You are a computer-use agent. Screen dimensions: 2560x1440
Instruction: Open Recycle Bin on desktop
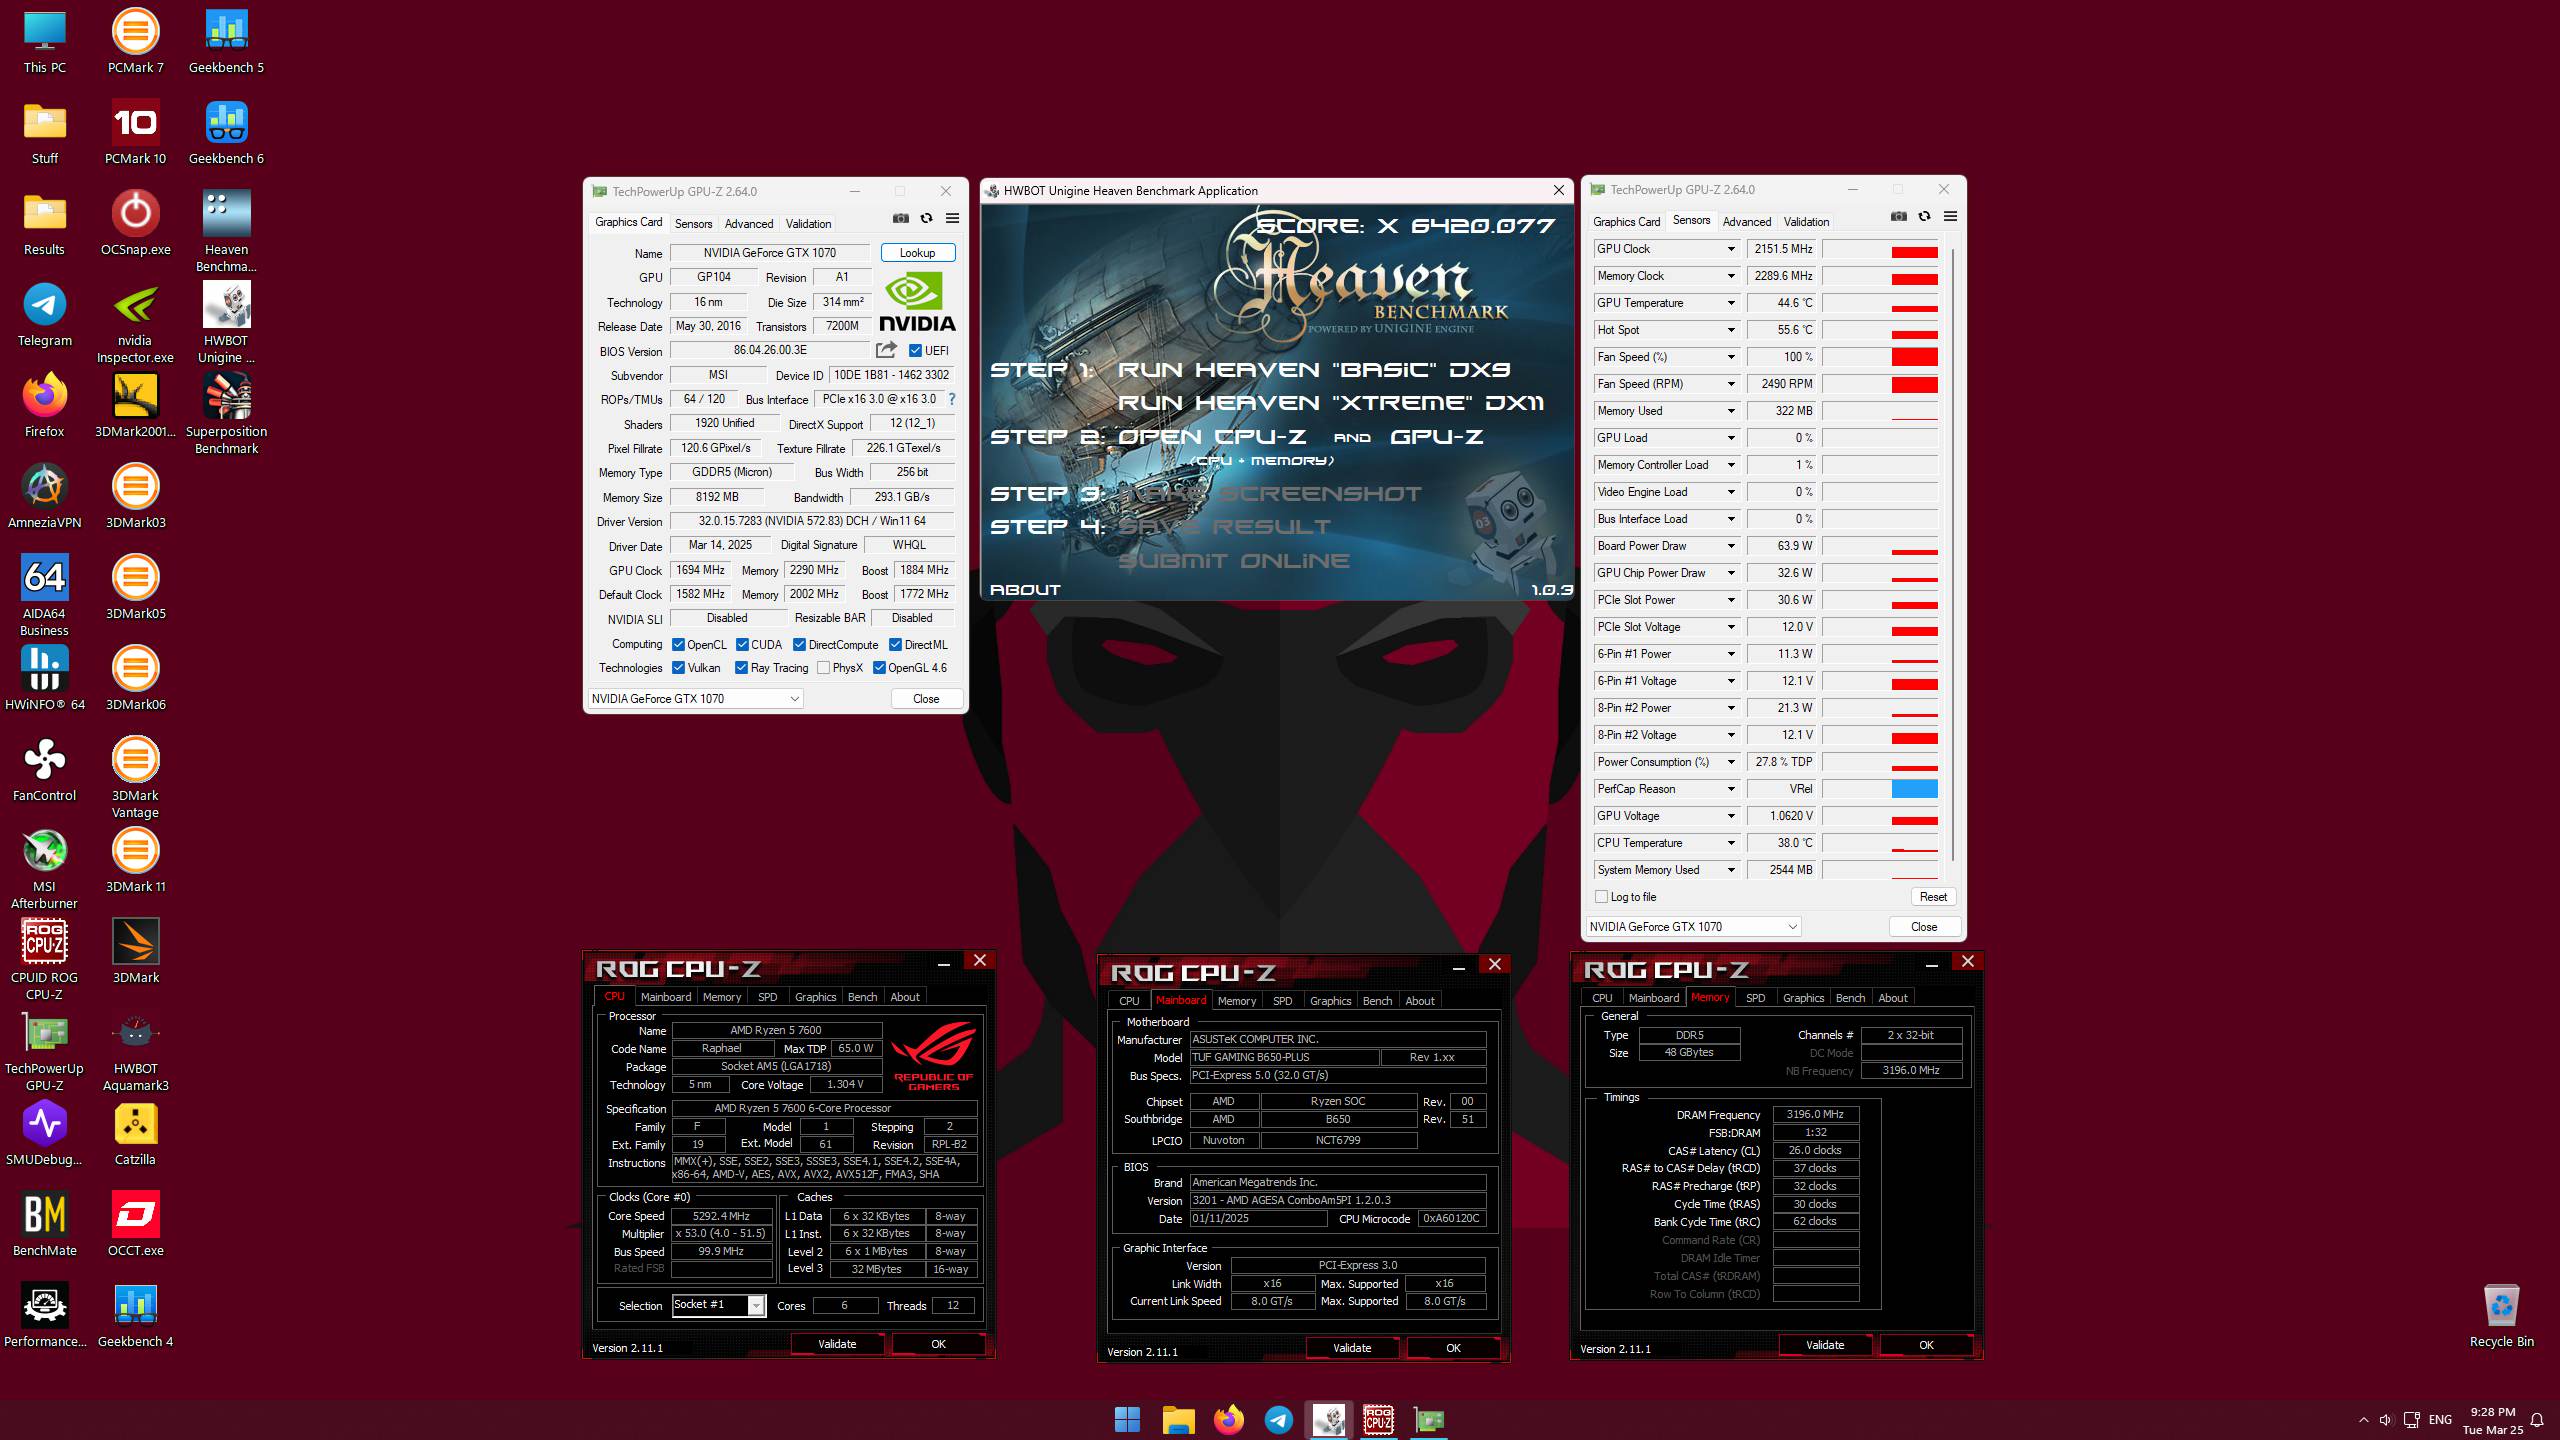(x=2501, y=1315)
